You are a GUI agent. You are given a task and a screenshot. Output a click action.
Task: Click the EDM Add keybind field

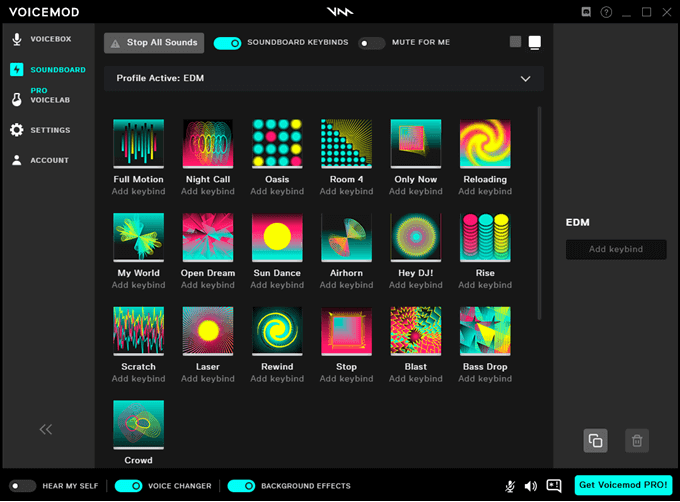[x=615, y=249]
